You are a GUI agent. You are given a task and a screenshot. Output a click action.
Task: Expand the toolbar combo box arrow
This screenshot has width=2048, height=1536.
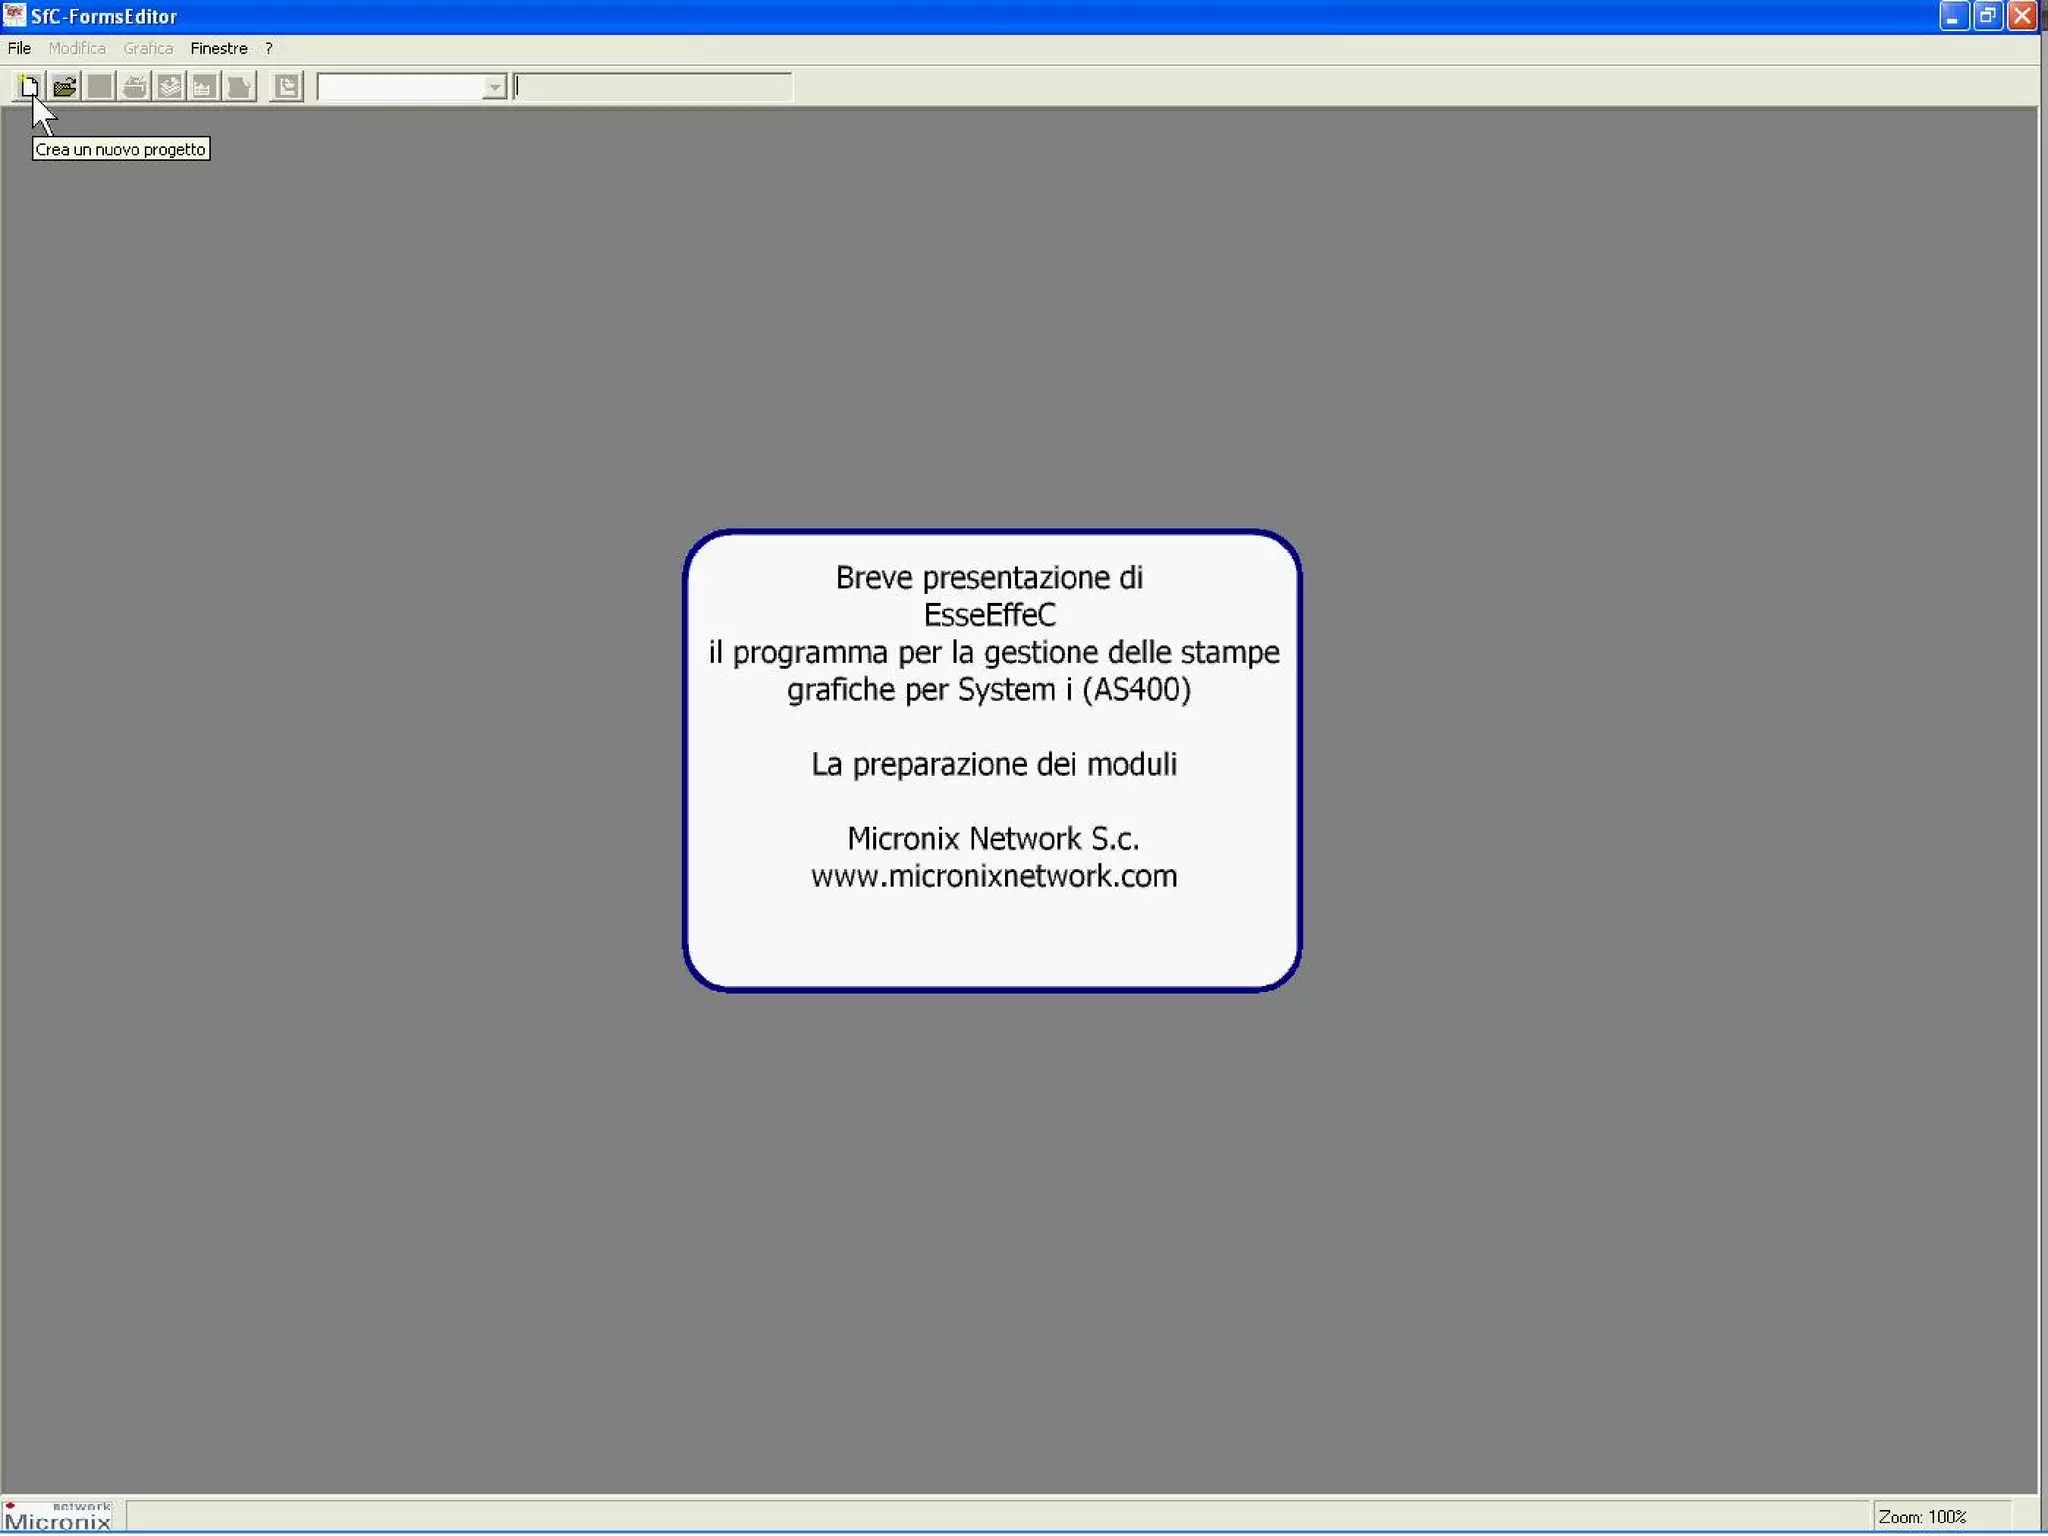point(494,88)
